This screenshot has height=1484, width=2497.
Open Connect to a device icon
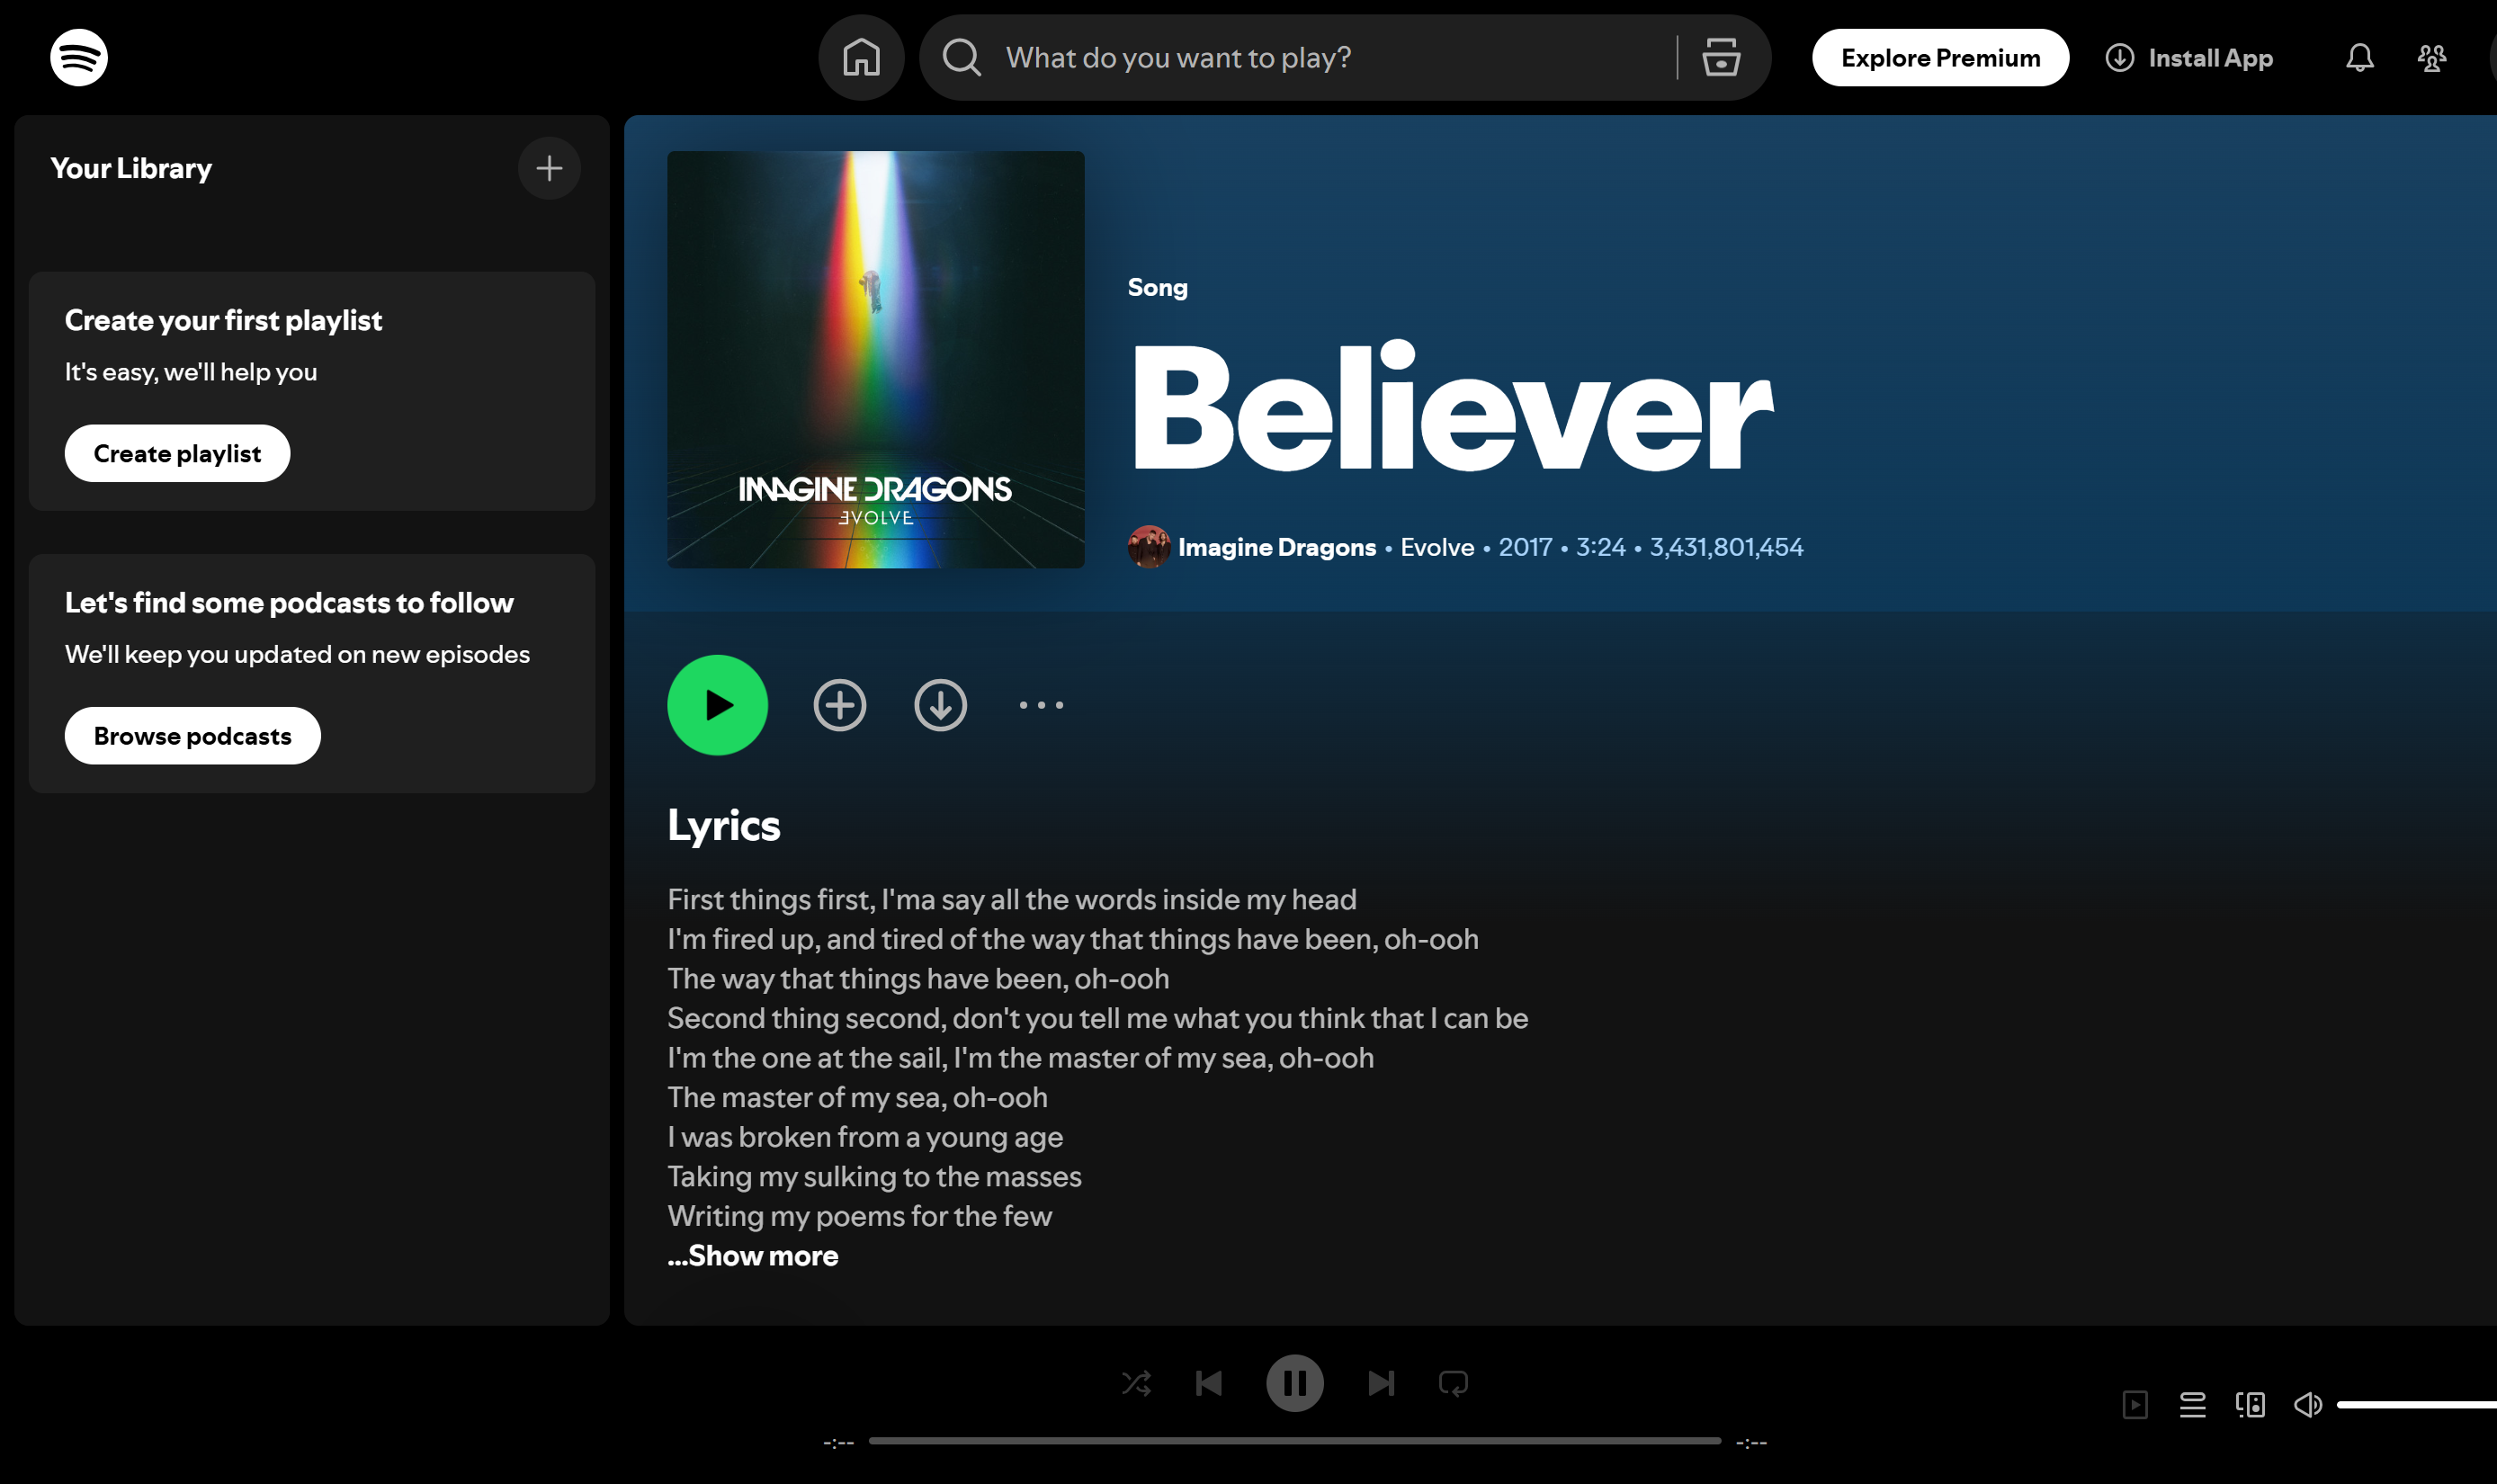click(x=2250, y=1404)
